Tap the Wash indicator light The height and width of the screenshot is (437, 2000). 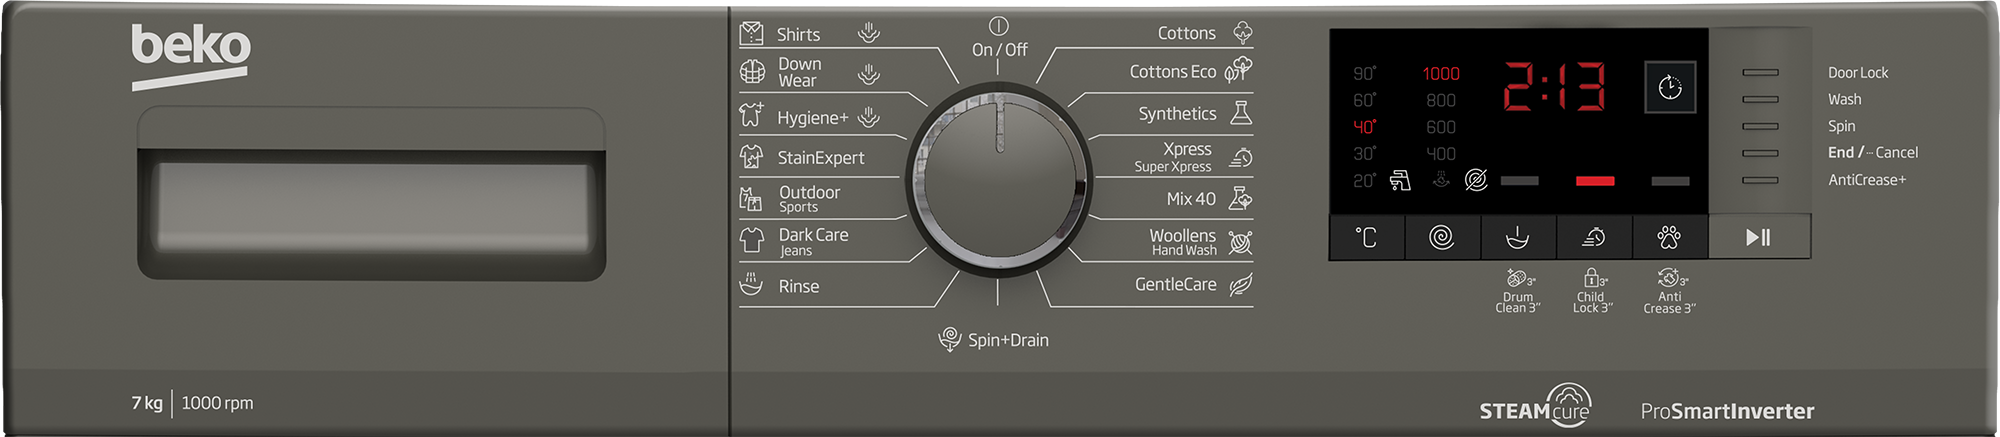(1760, 99)
